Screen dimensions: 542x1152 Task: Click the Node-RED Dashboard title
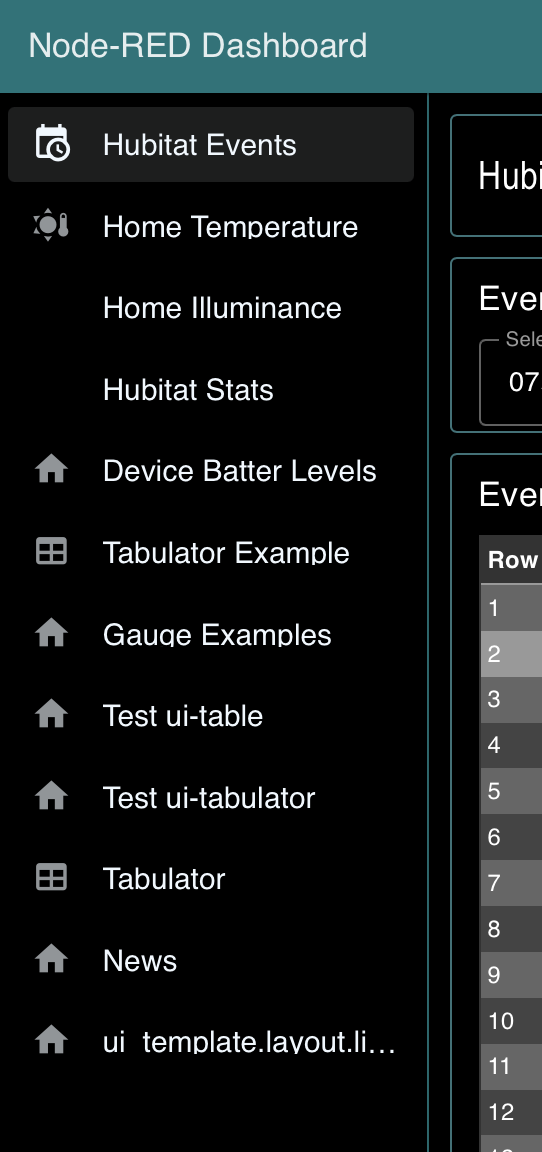tap(198, 46)
